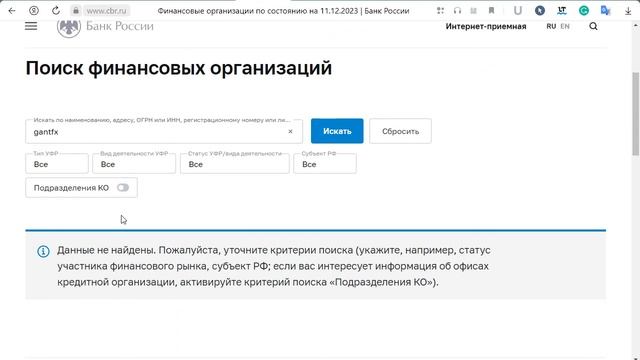Click the Yandex home icon next to back
The height and width of the screenshot is (360, 640).
tap(34, 11)
